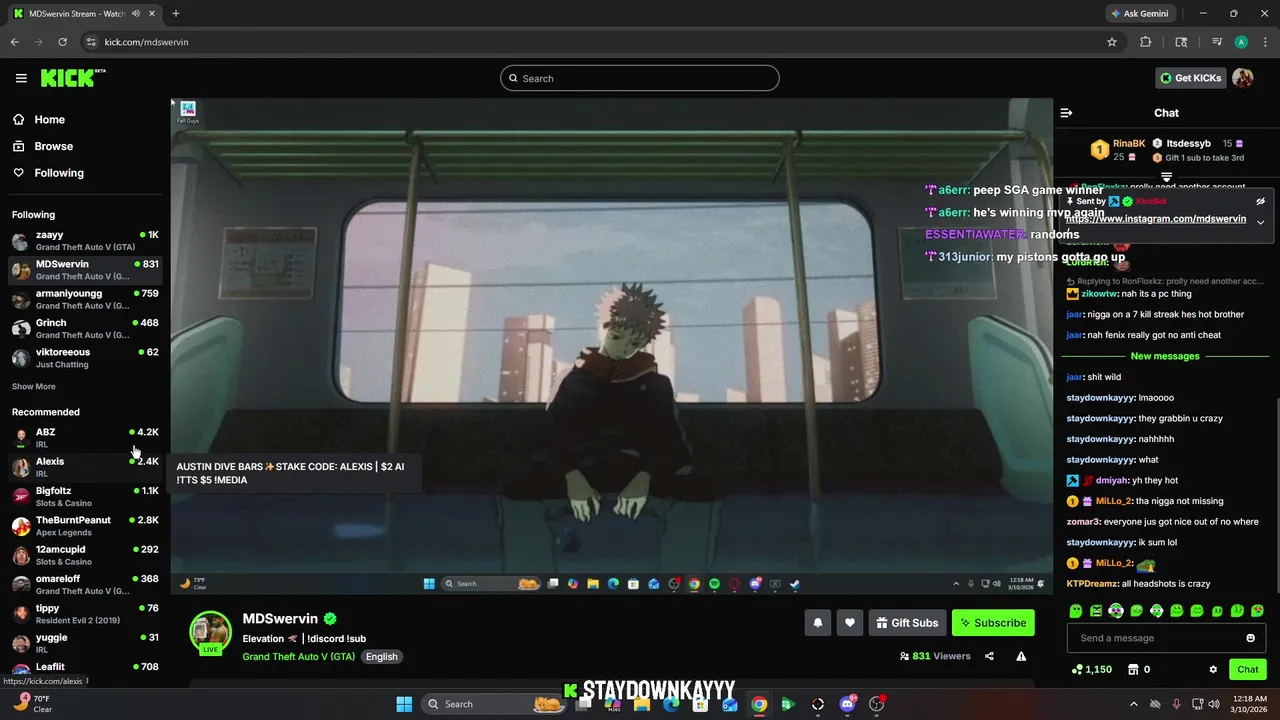Open chat settings gear
1280x720 pixels.
(x=1213, y=669)
